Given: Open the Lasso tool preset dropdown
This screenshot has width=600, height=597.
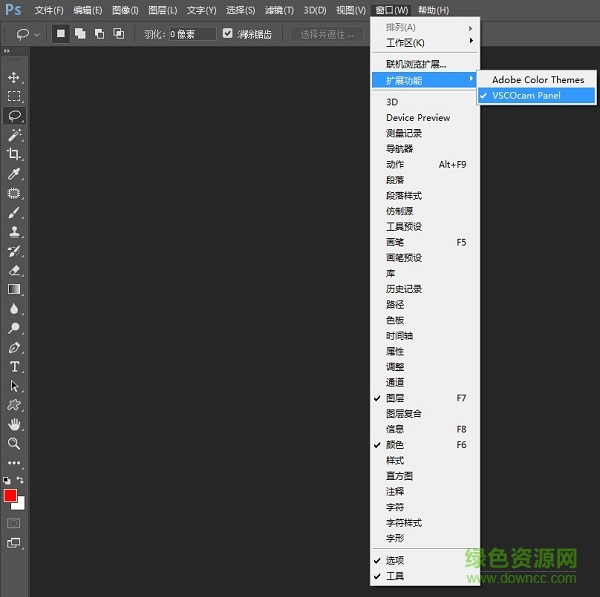Looking at the screenshot, I should (x=27, y=33).
